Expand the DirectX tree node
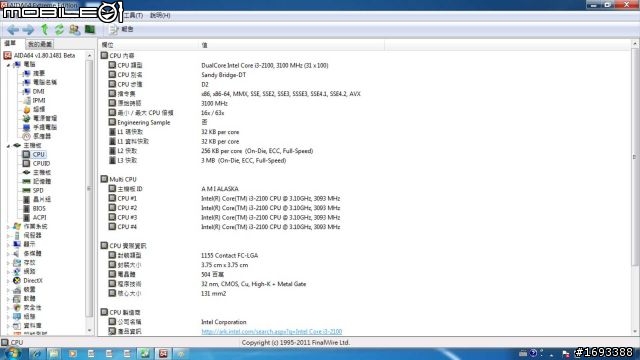The image size is (640, 360). click(x=8, y=281)
